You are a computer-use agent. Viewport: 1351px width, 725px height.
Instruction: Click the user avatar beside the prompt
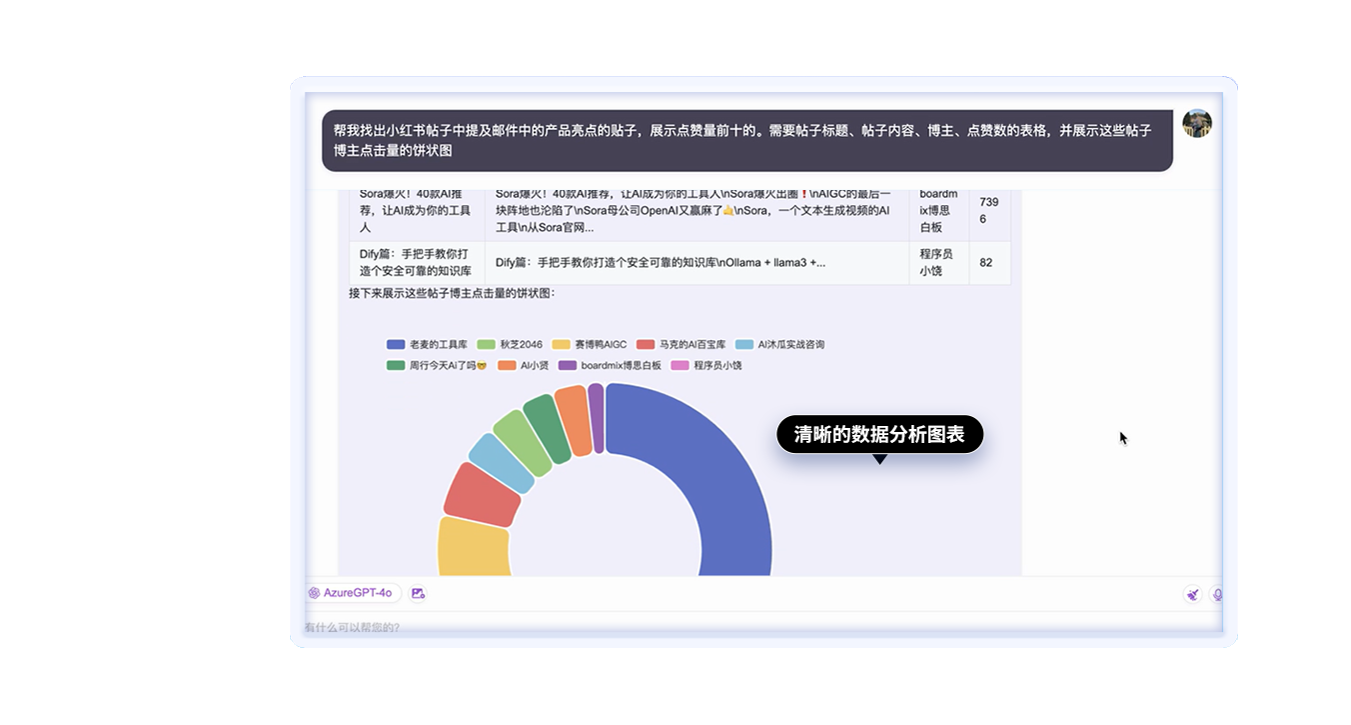coord(1197,124)
